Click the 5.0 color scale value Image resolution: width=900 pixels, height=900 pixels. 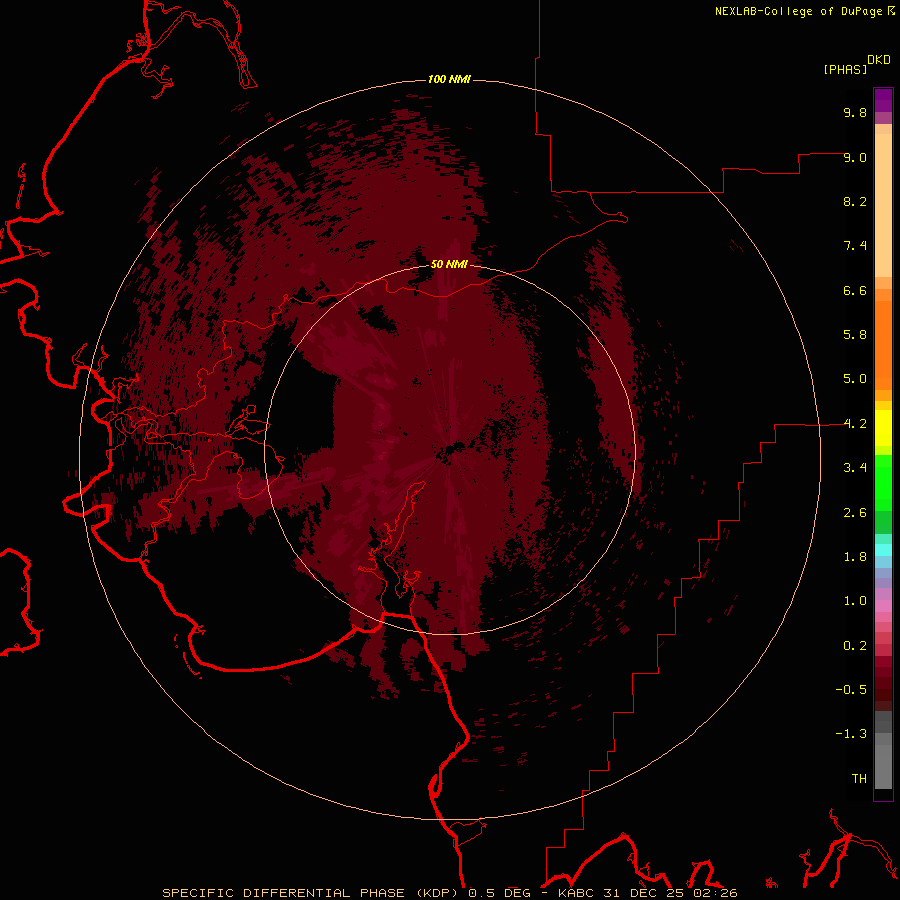[855, 379]
